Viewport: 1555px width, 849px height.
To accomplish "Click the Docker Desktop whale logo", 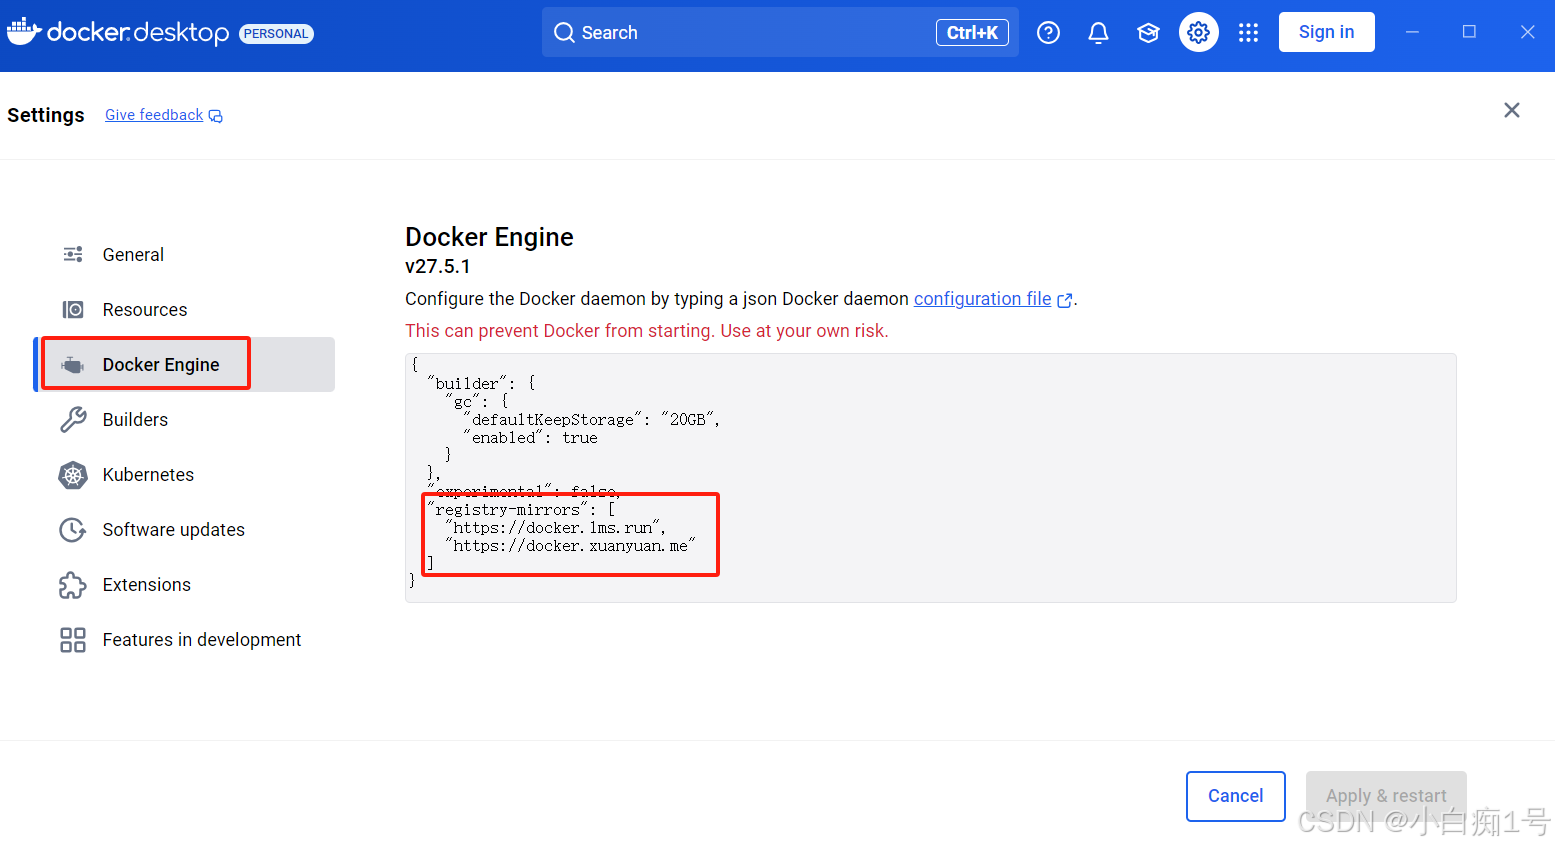I will click(x=24, y=31).
